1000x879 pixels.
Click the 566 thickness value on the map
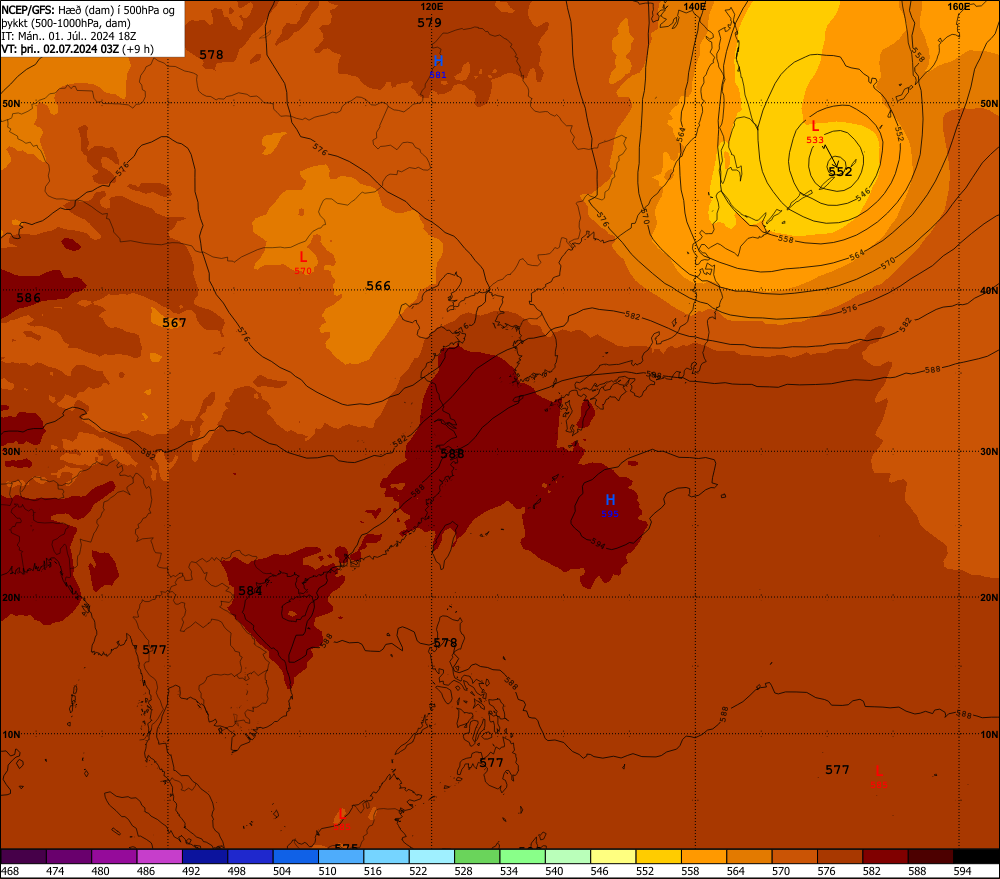pos(378,286)
